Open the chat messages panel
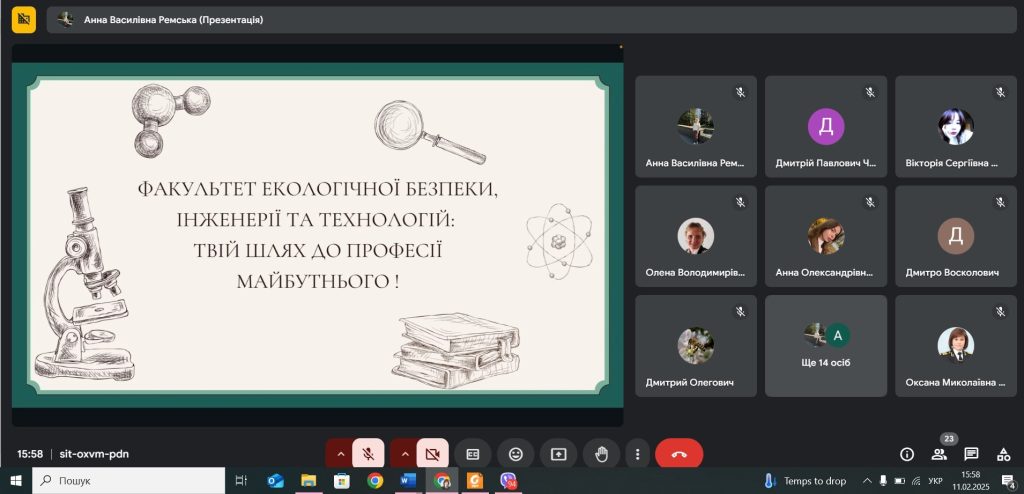This screenshot has height=494, width=1024. point(971,454)
